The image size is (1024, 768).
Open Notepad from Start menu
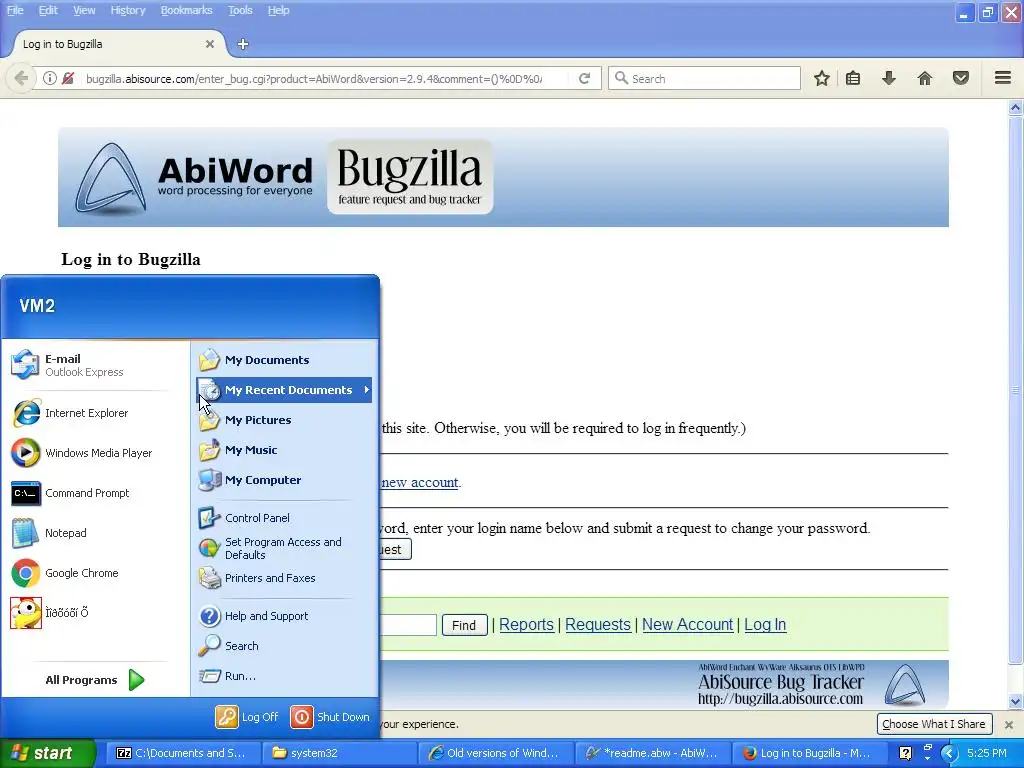91,533
